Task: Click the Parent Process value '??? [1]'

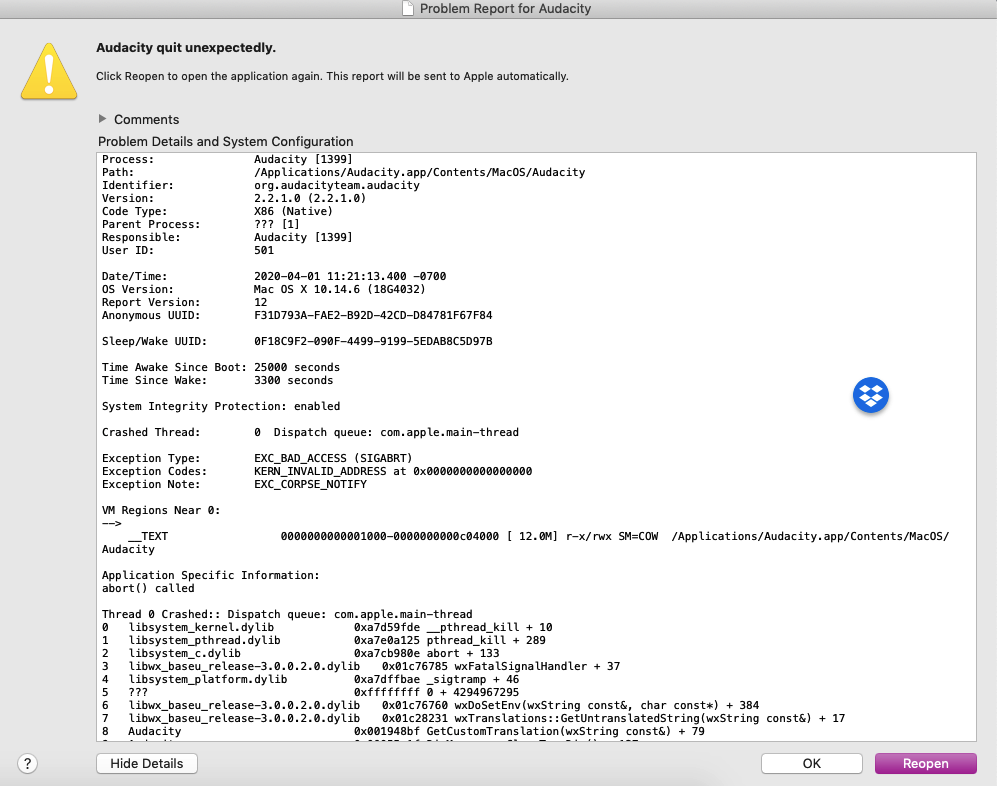Action: coord(277,224)
